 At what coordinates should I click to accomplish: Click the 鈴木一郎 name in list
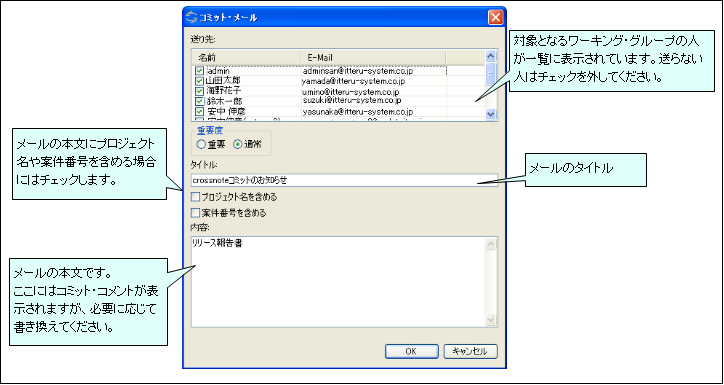(224, 101)
